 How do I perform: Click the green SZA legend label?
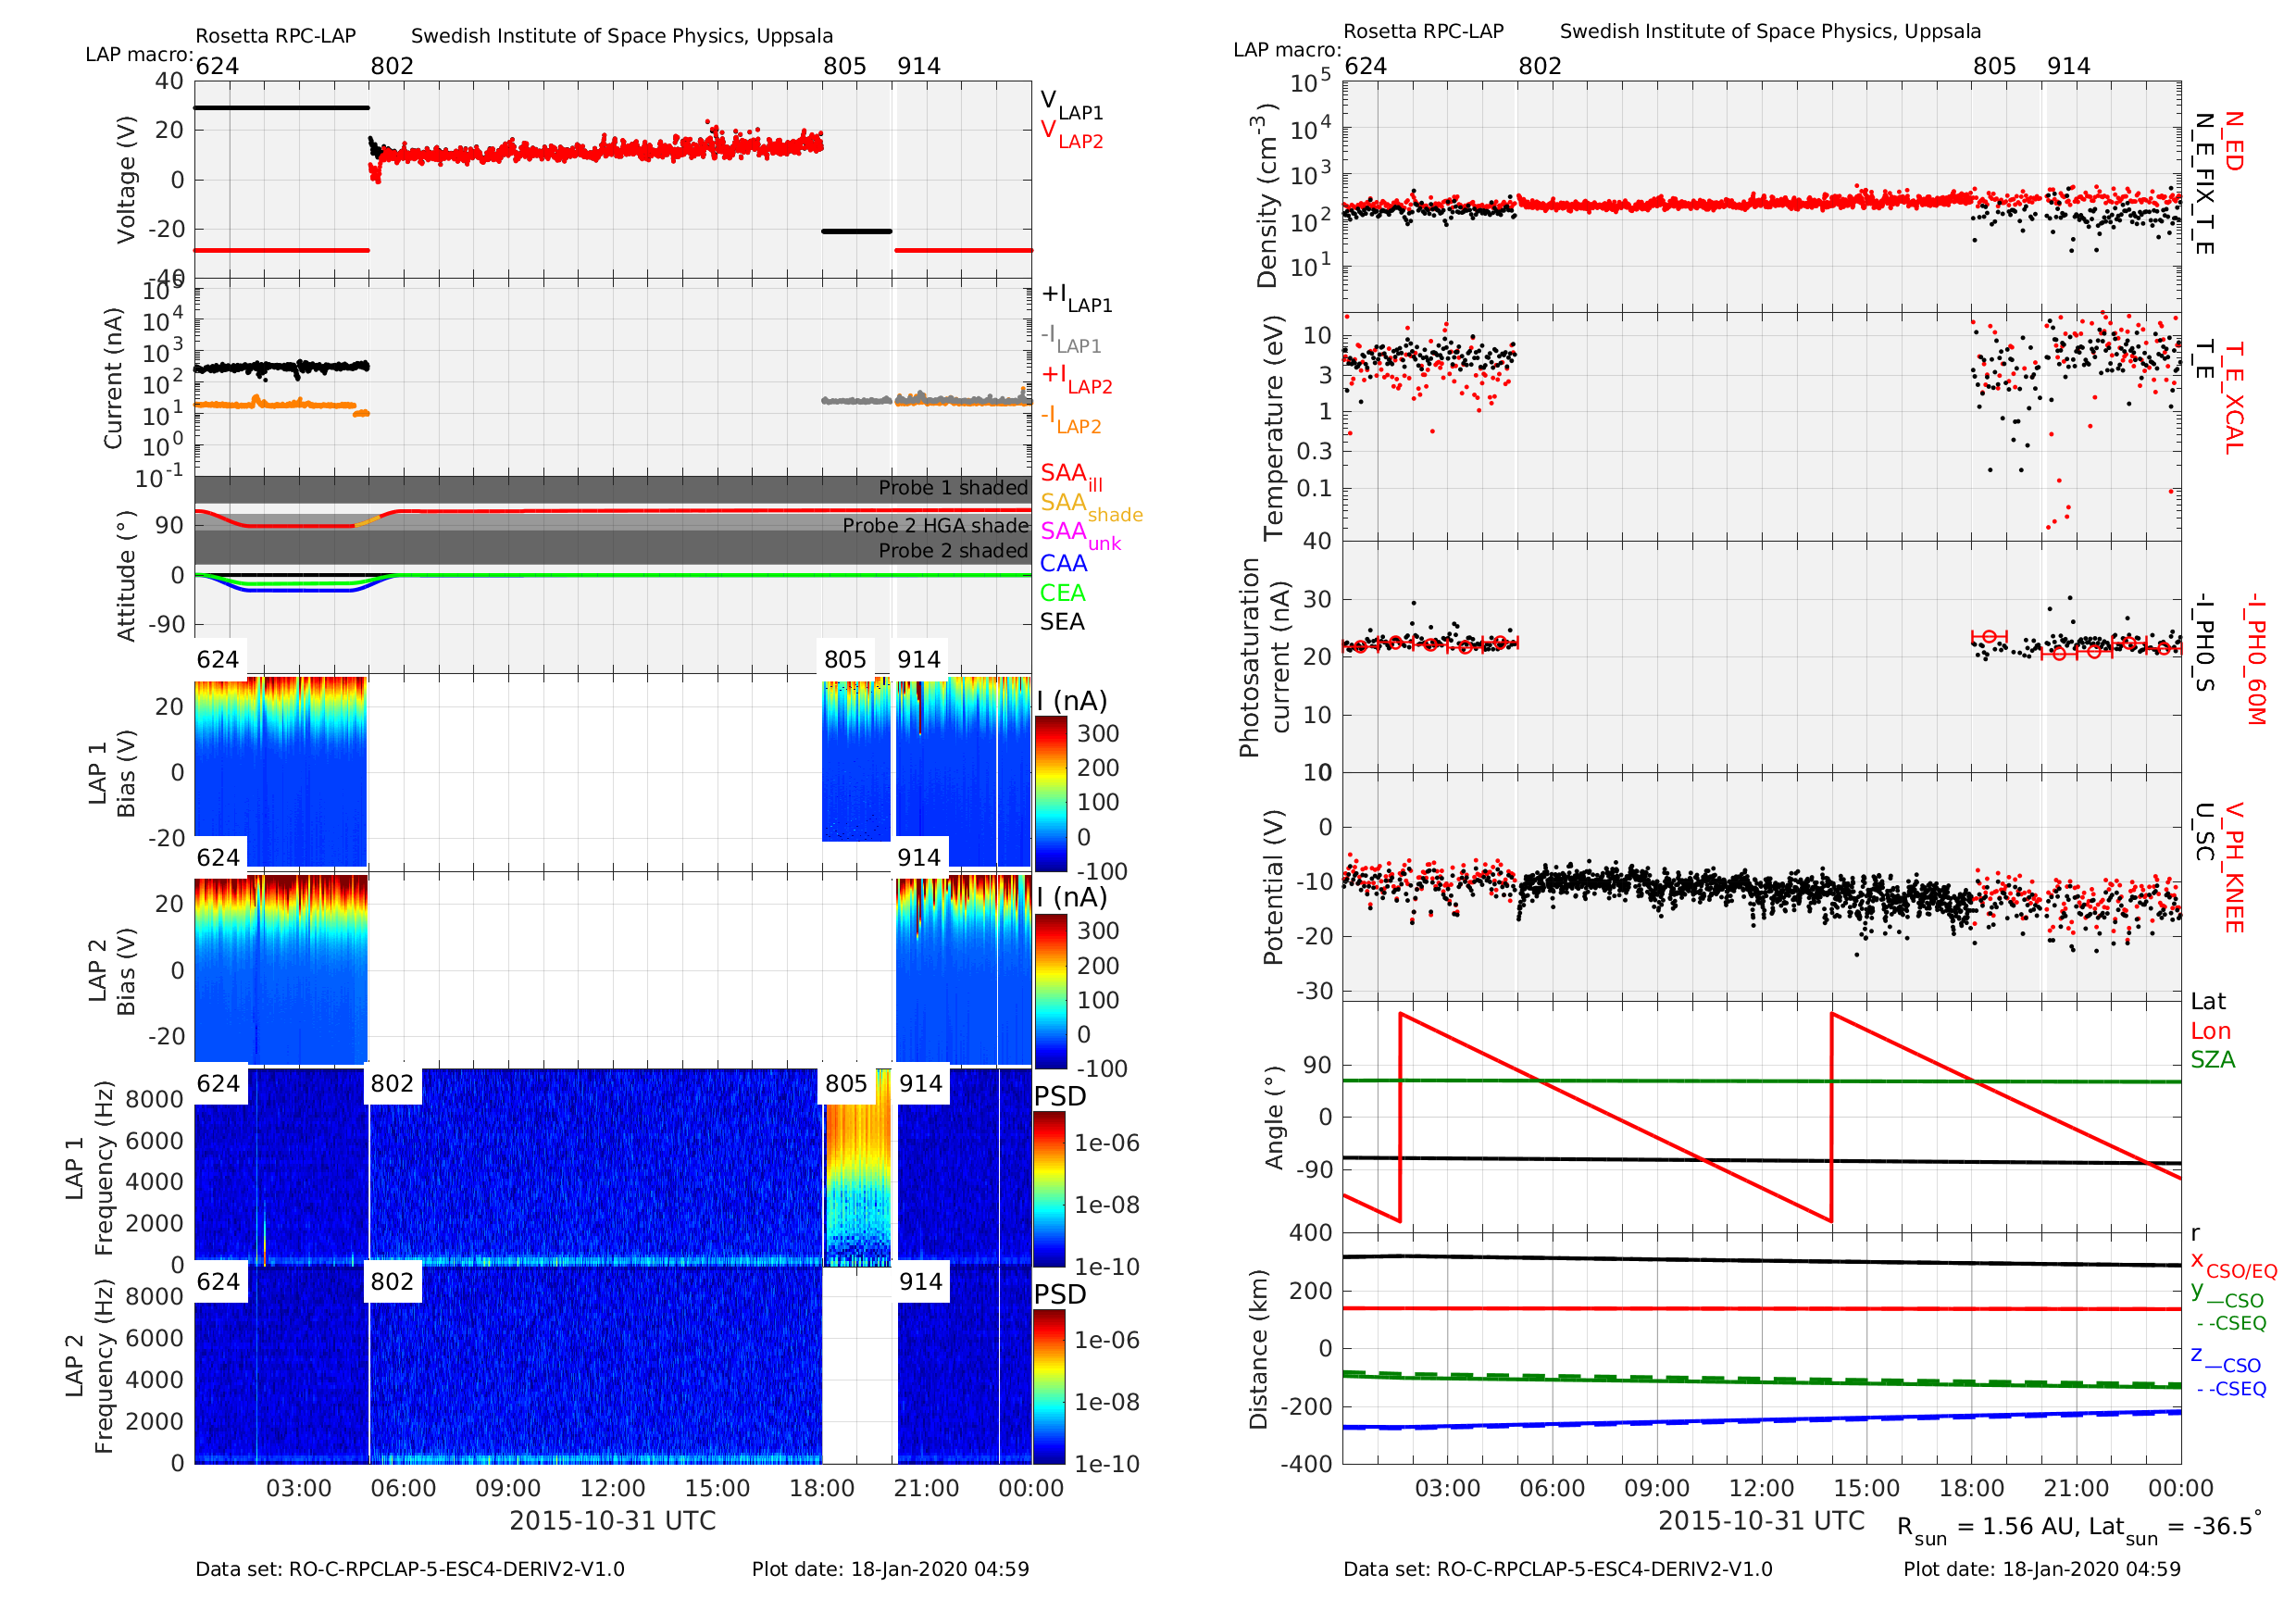pos(2213,1060)
